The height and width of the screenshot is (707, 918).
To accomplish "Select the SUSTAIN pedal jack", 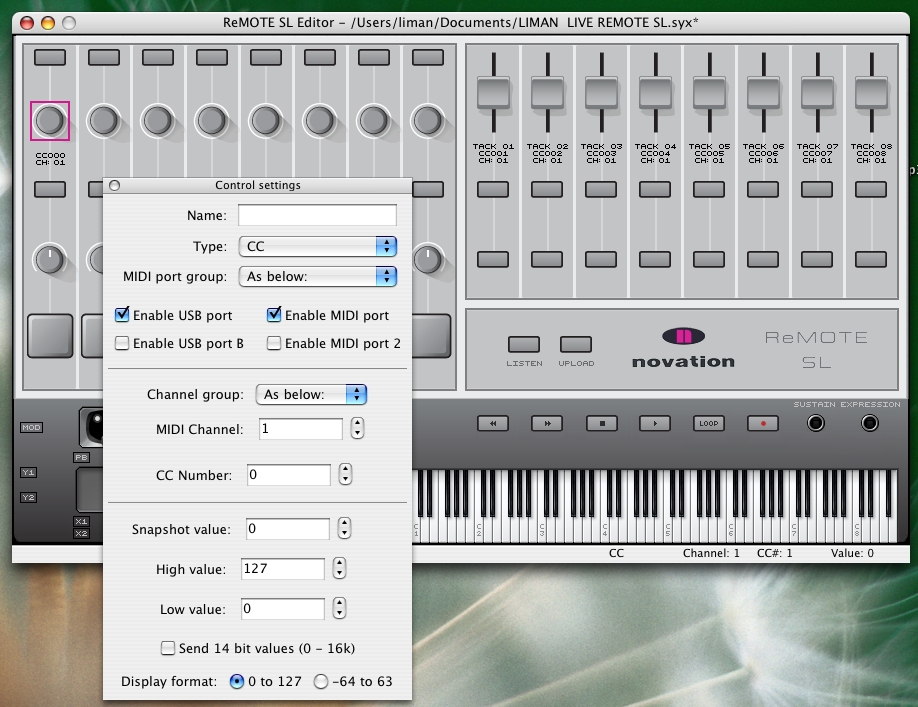I will (x=816, y=423).
